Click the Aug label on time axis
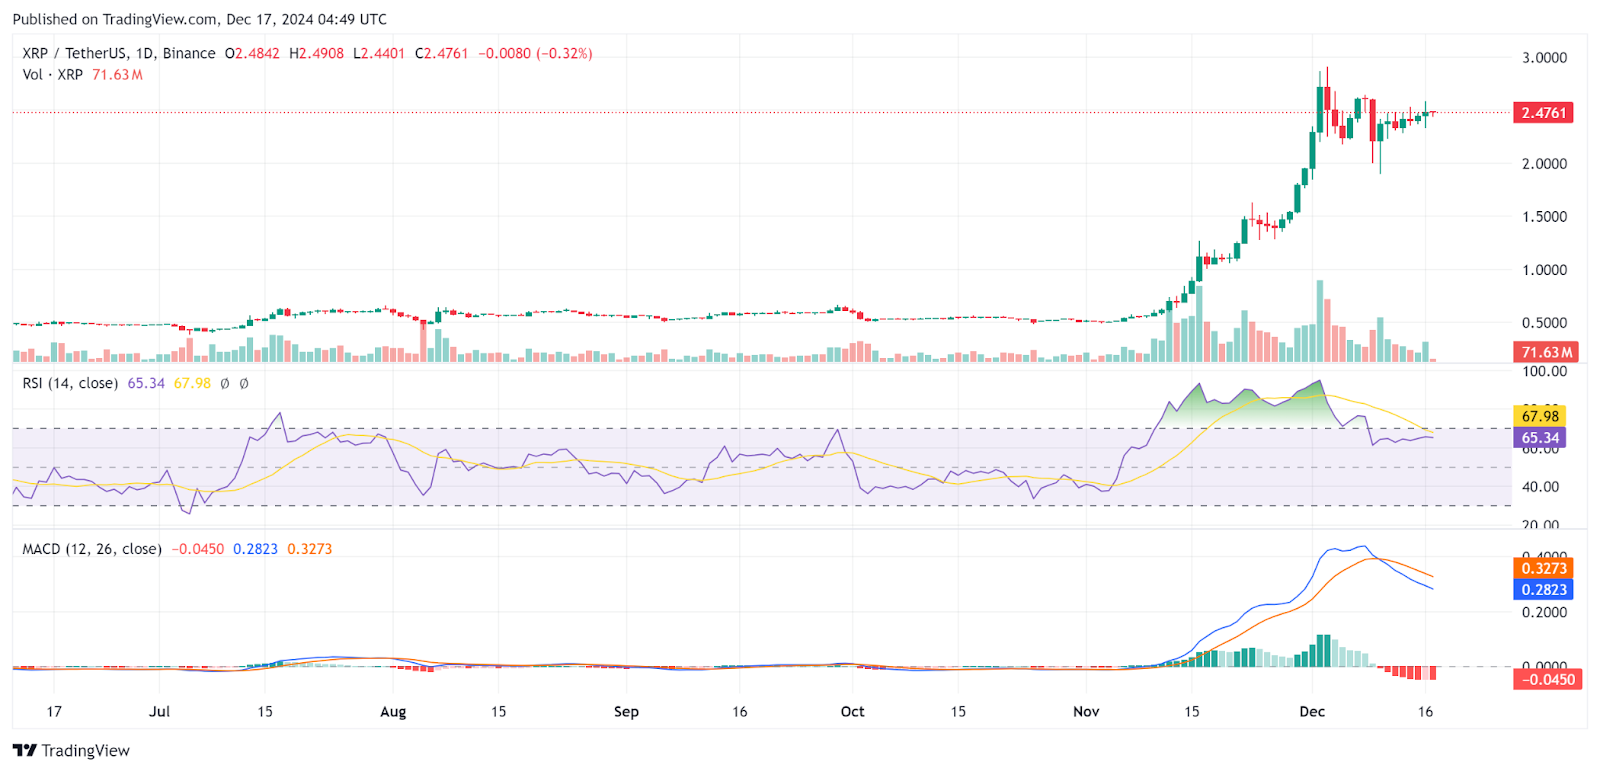The height and width of the screenshot is (773, 1600). (x=393, y=712)
